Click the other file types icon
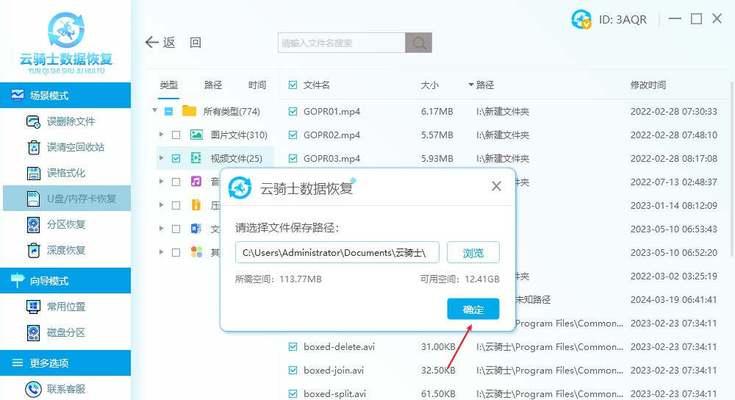Viewport: 735px width, 400px height. (x=196, y=252)
